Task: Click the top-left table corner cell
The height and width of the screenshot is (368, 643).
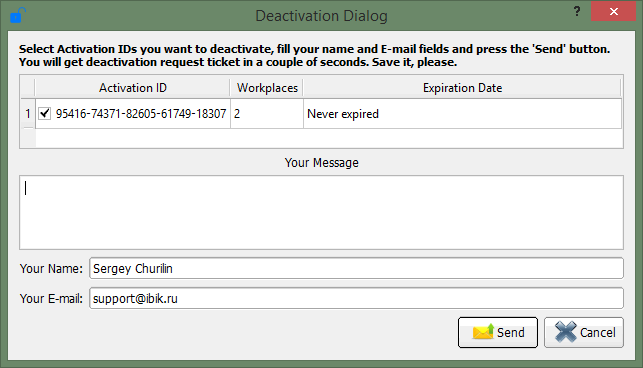Action: (x=27, y=87)
